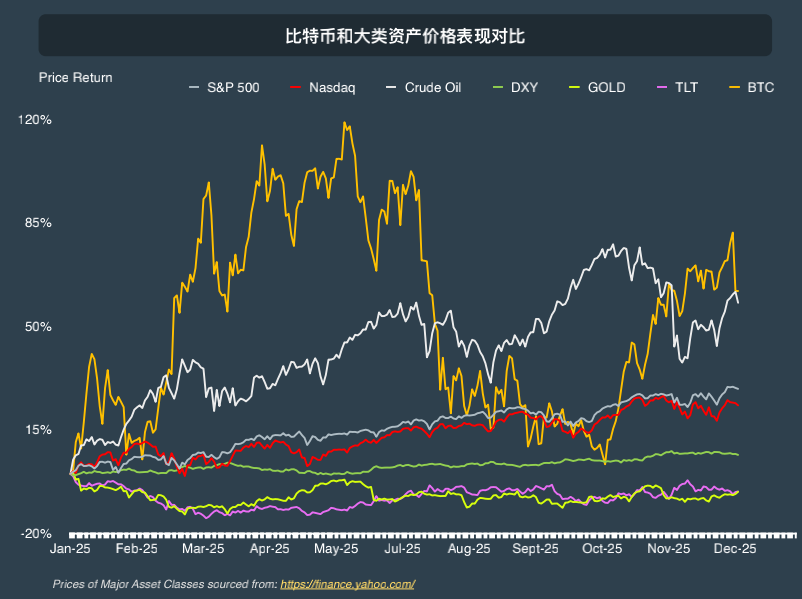Click the -20% y-axis label
The height and width of the screenshot is (599, 802).
[x=36, y=534]
